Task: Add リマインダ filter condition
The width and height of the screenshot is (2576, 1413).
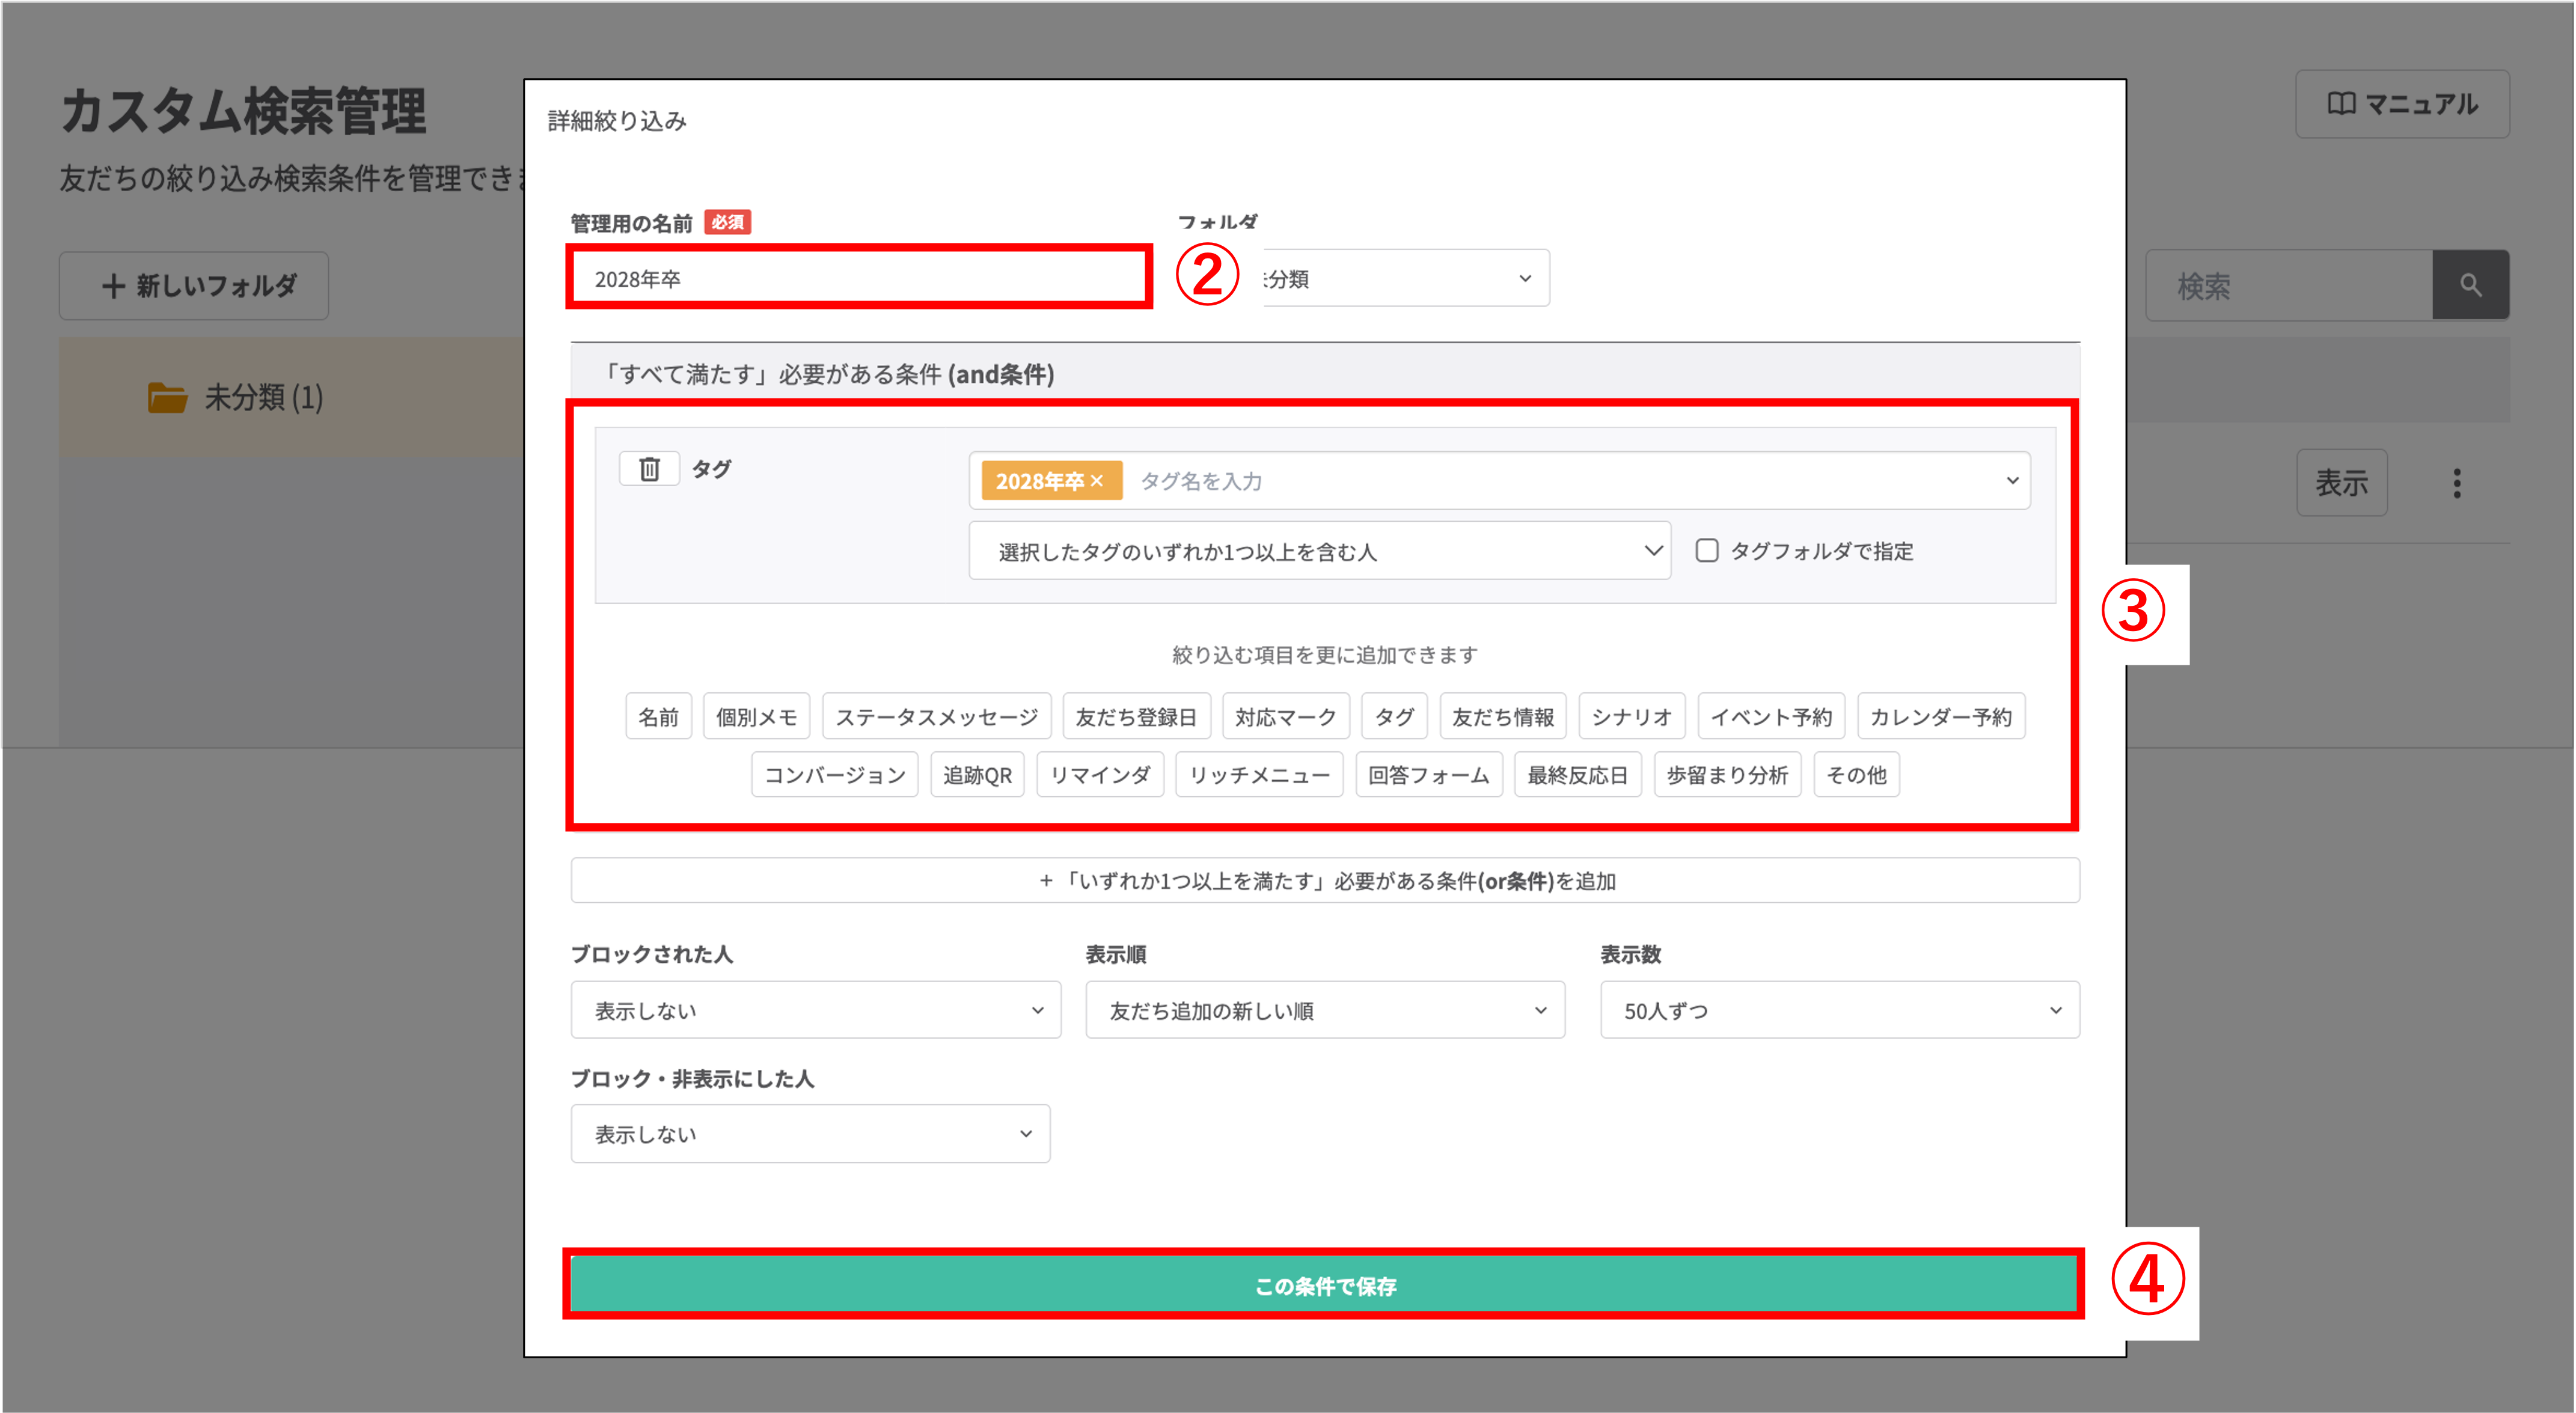Action: (x=1100, y=775)
